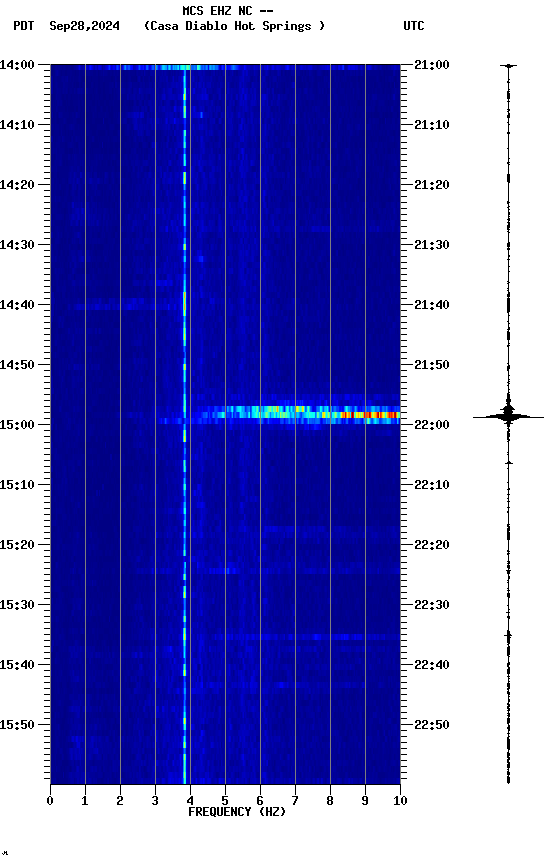Click the '21:30' UTC time label

(x=432, y=245)
